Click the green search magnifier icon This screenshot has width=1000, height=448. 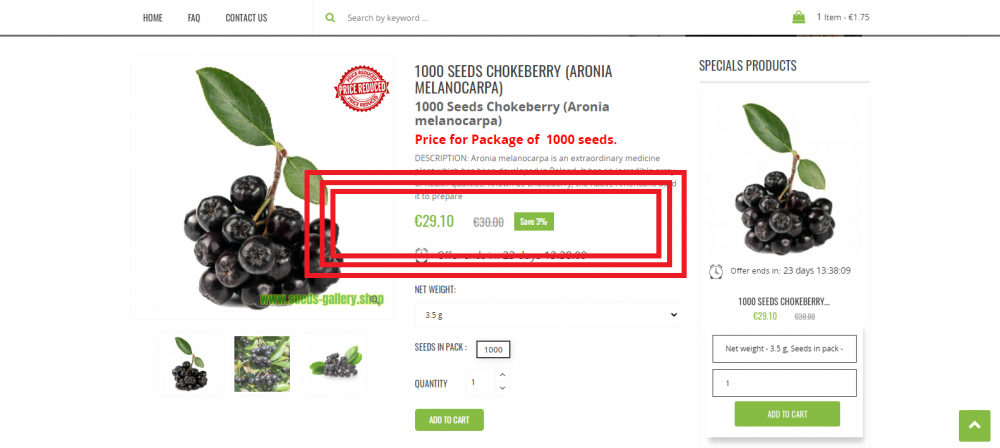pyautogui.click(x=330, y=18)
